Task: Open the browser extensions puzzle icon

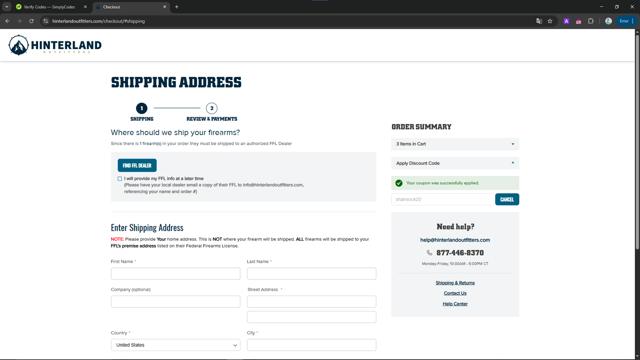Action: 591,21
